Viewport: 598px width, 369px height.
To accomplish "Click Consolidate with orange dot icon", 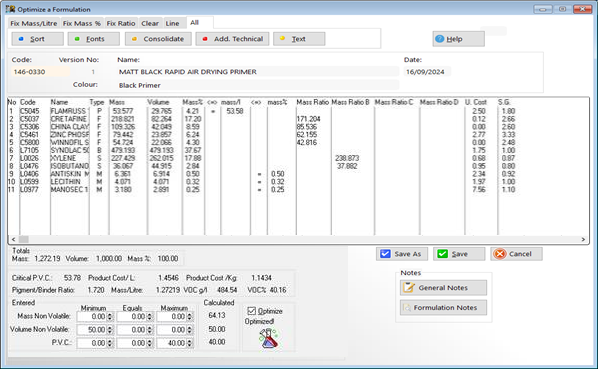I will 158,39.
